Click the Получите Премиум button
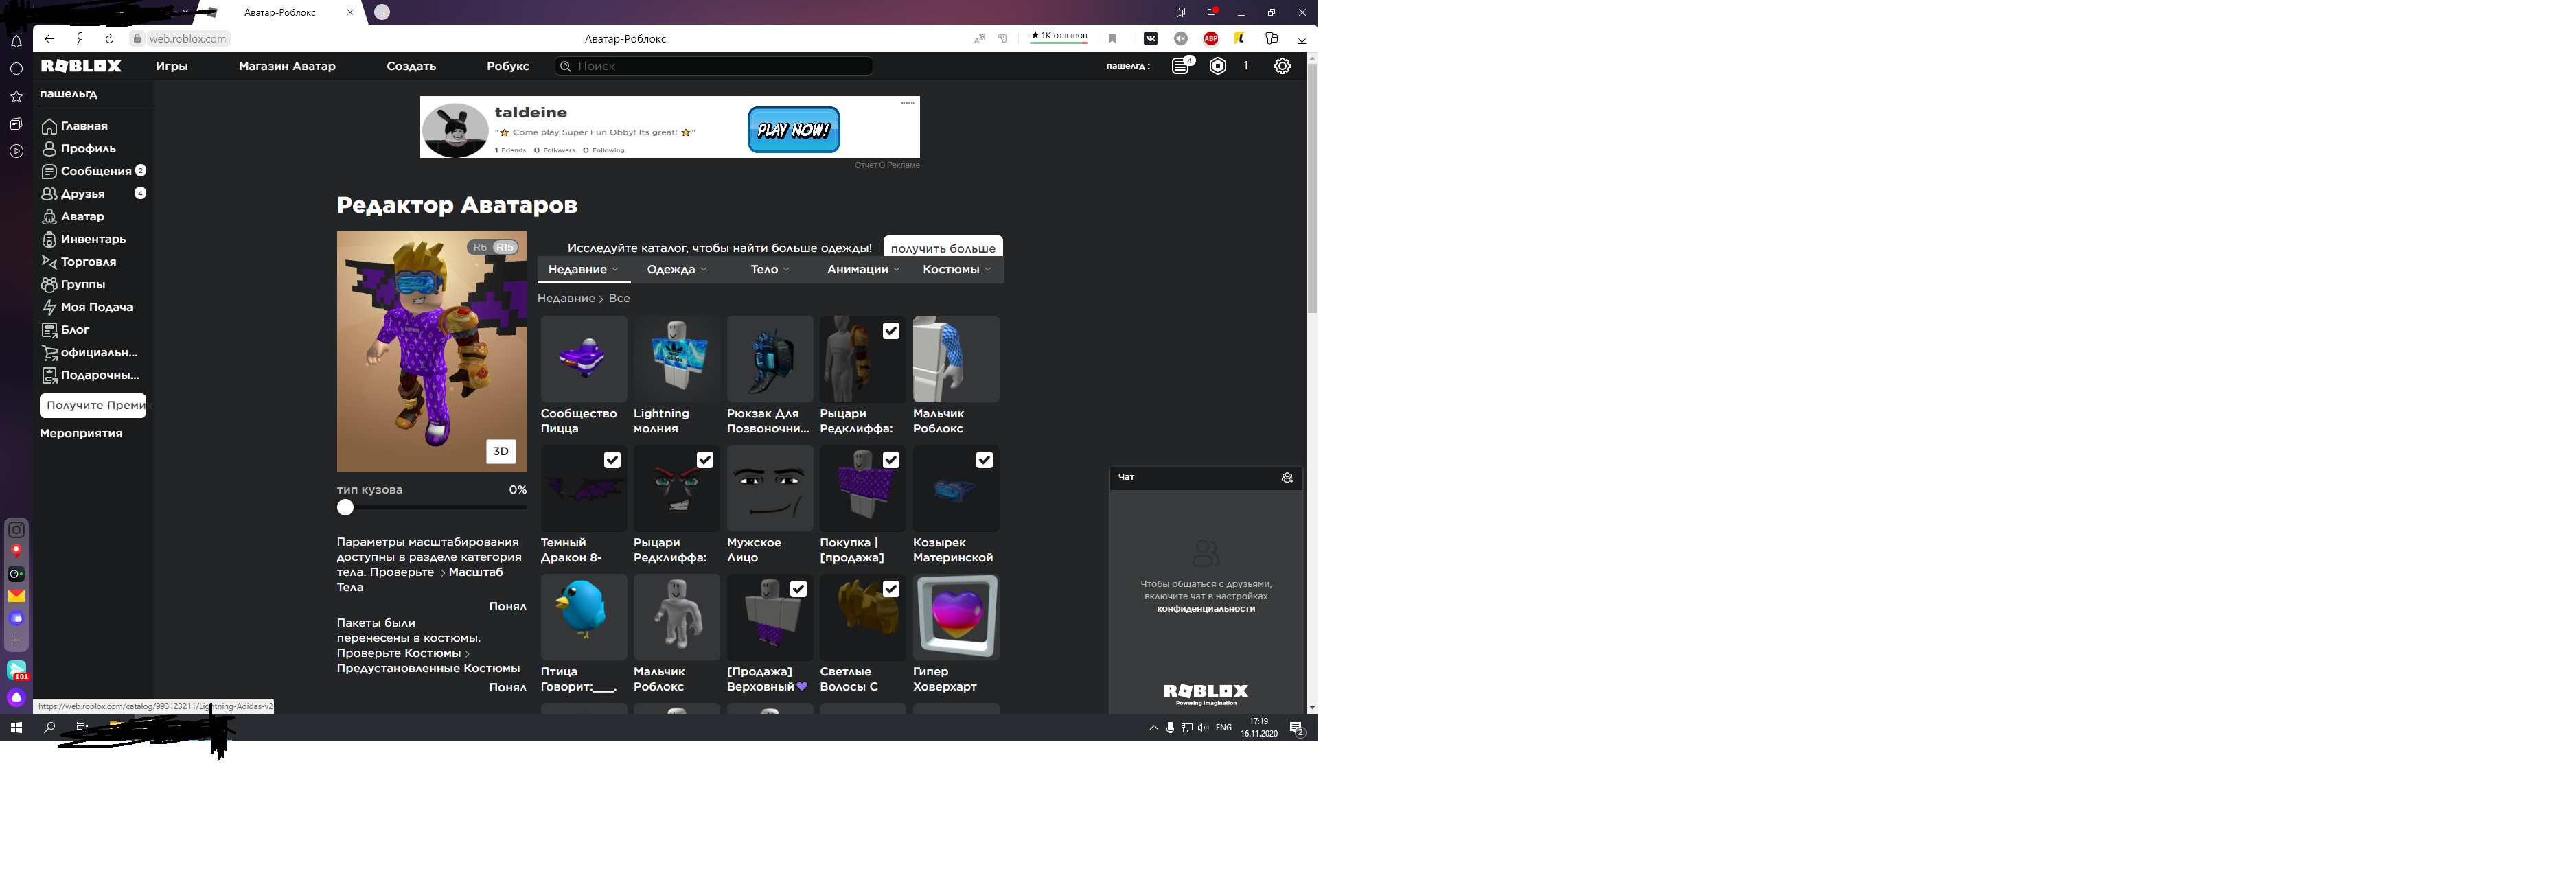The image size is (2576, 869). (93, 405)
